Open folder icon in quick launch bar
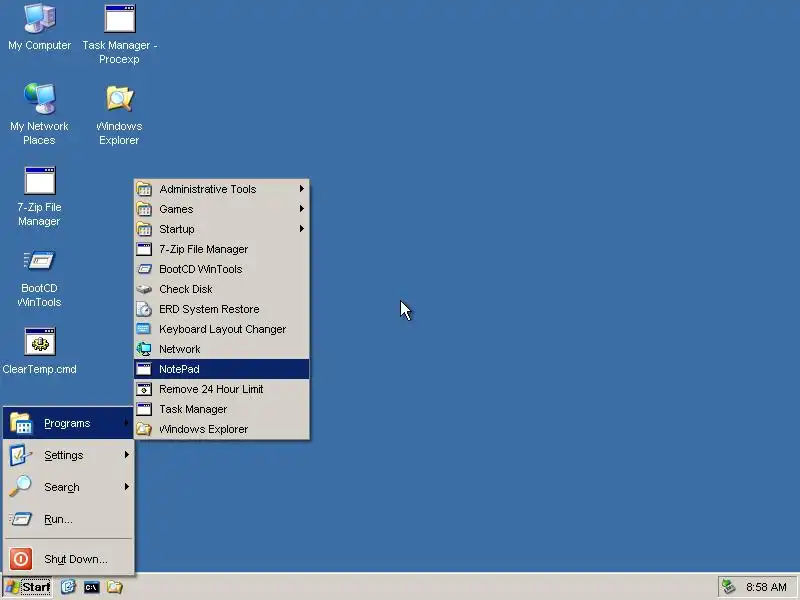 pyautogui.click(x=115, y=587)
